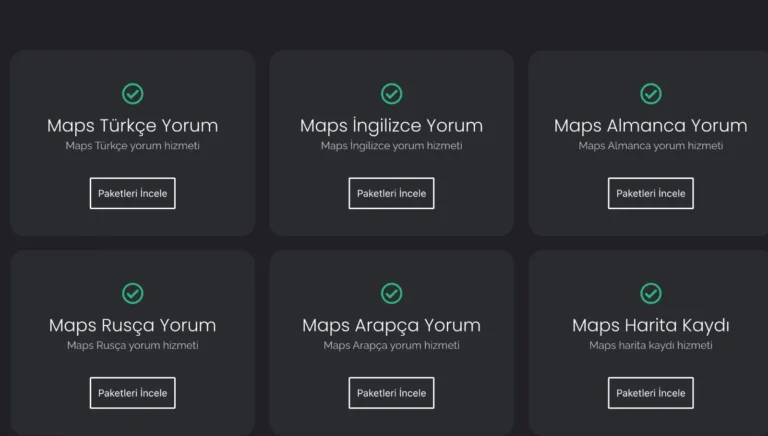Open Paketleri İncele for Maps İngilizce Yorum
The width and height of the screenshot is (768, 436).
(x=391, y=193)
